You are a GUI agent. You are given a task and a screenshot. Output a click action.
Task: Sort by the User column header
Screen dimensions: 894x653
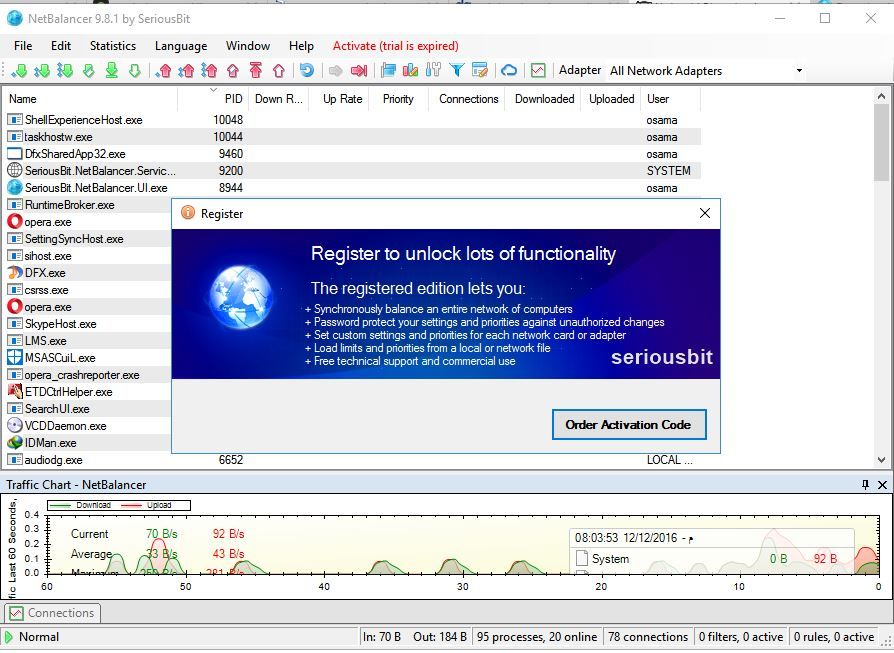click(670, 99)
